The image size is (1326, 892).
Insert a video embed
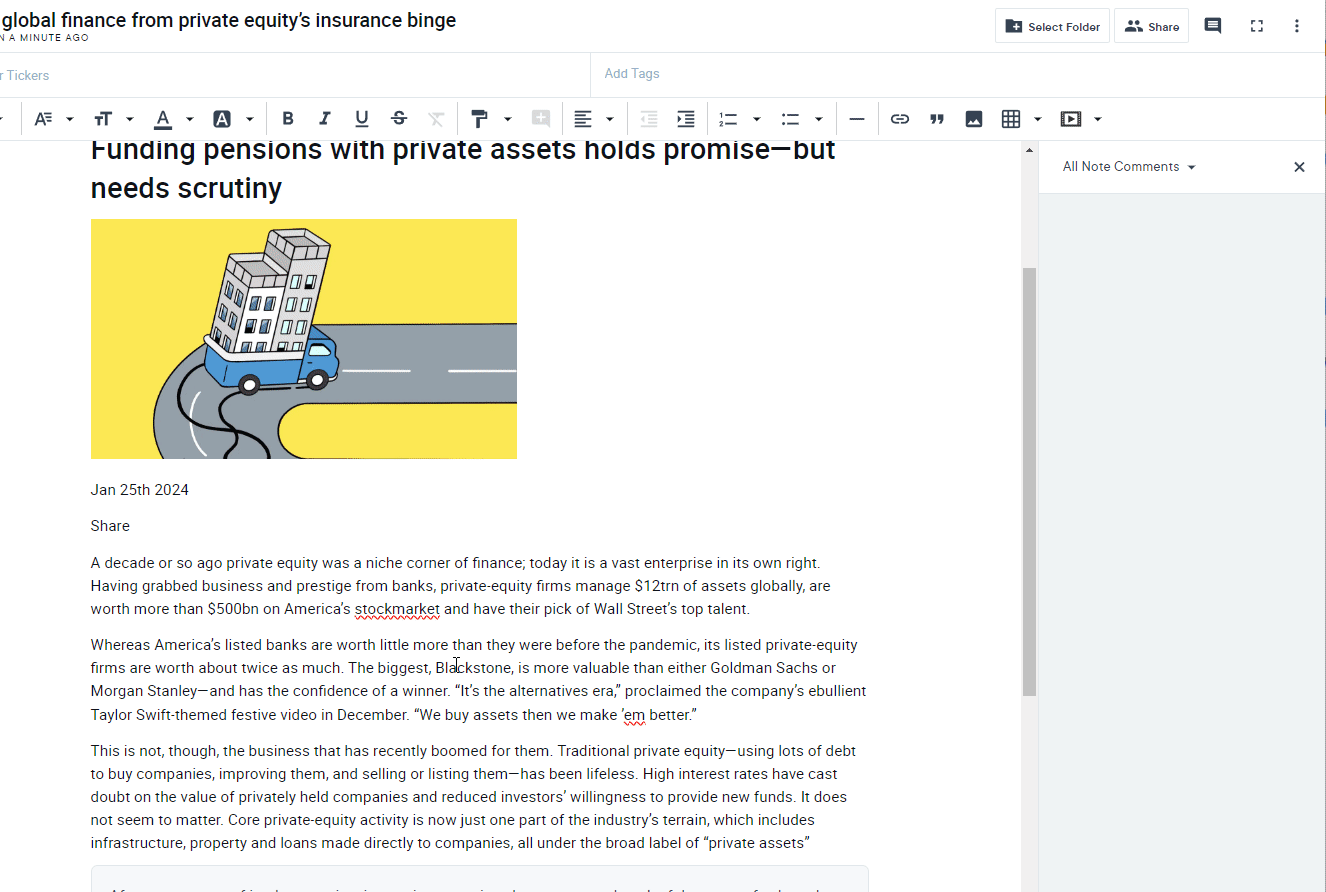pos(1071,119)
